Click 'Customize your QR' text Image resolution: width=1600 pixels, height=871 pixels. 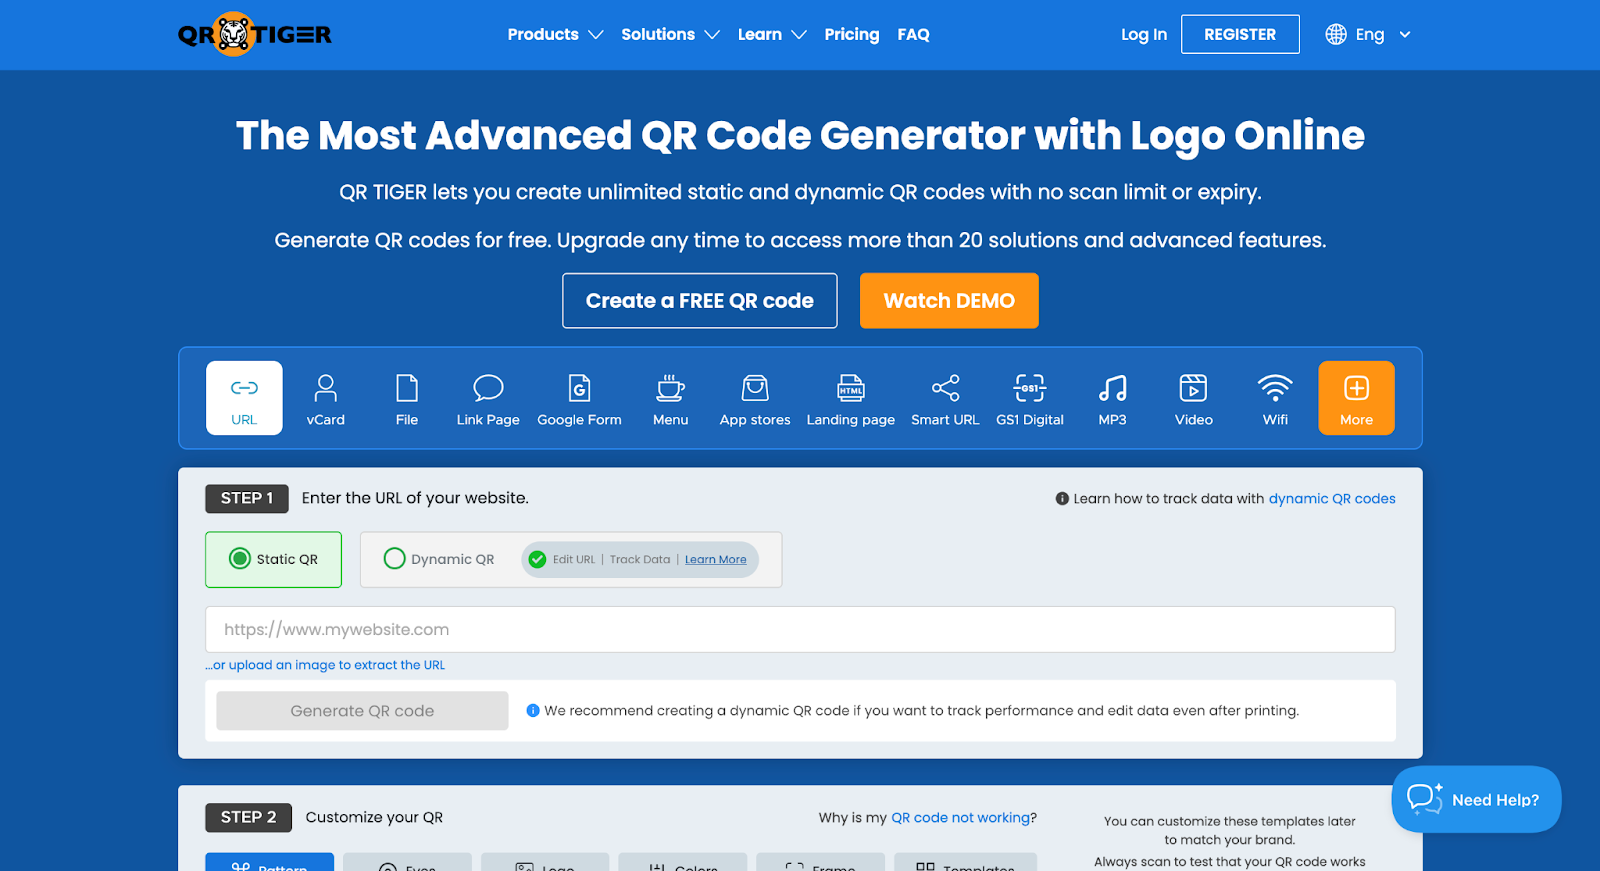click(x=374, y=818)
